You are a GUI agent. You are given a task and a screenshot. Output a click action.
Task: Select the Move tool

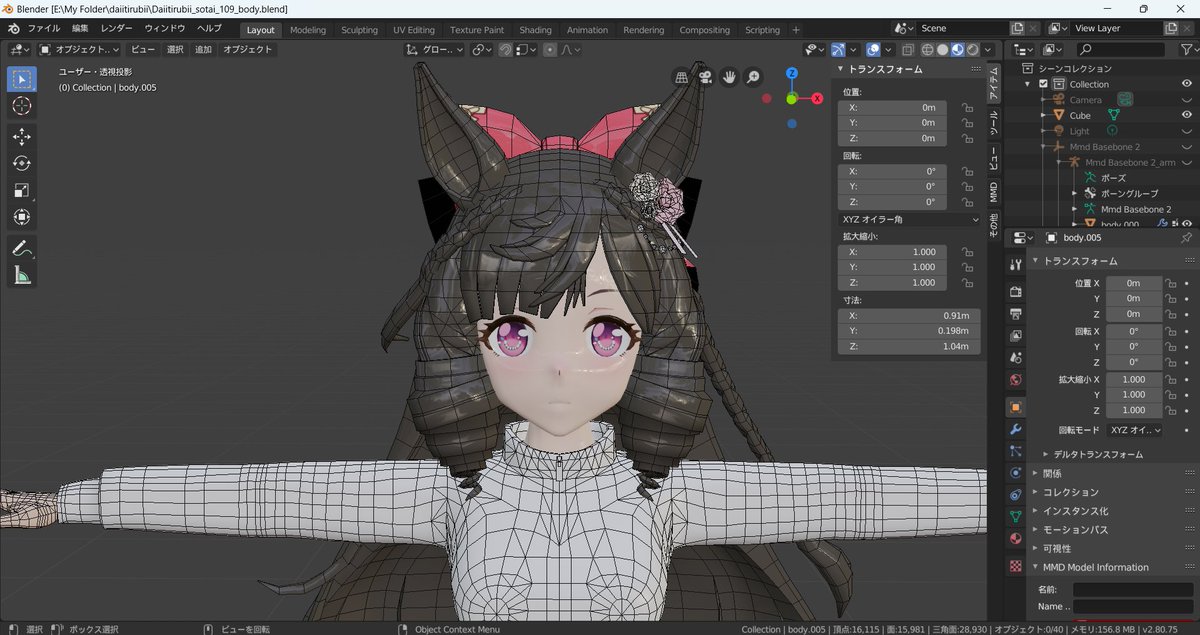pyautogui.click(x=22, y=136)
